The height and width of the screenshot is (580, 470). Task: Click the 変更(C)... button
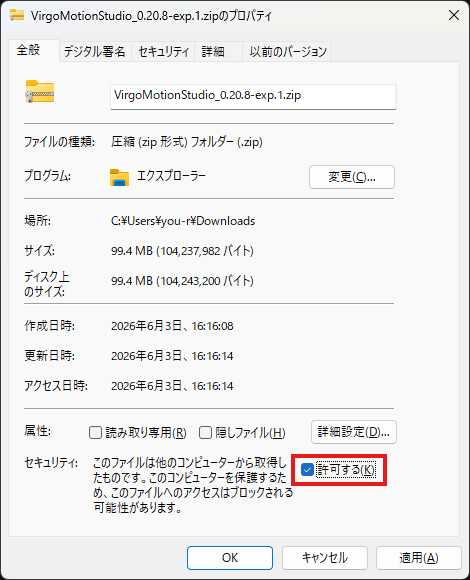pos(352,177)
